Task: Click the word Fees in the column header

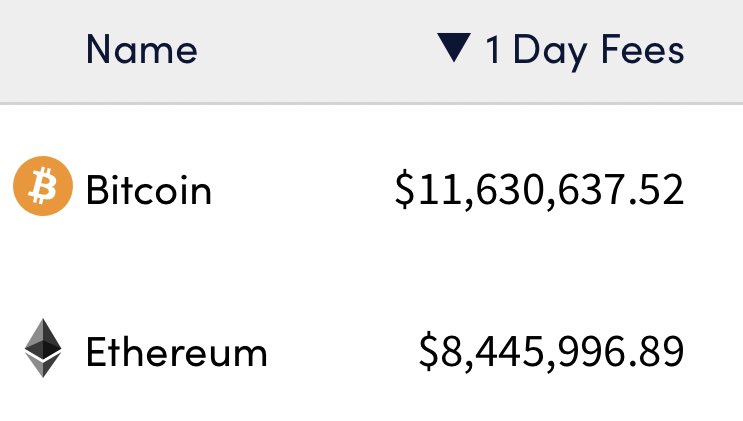Action: [x=643, y=49]
